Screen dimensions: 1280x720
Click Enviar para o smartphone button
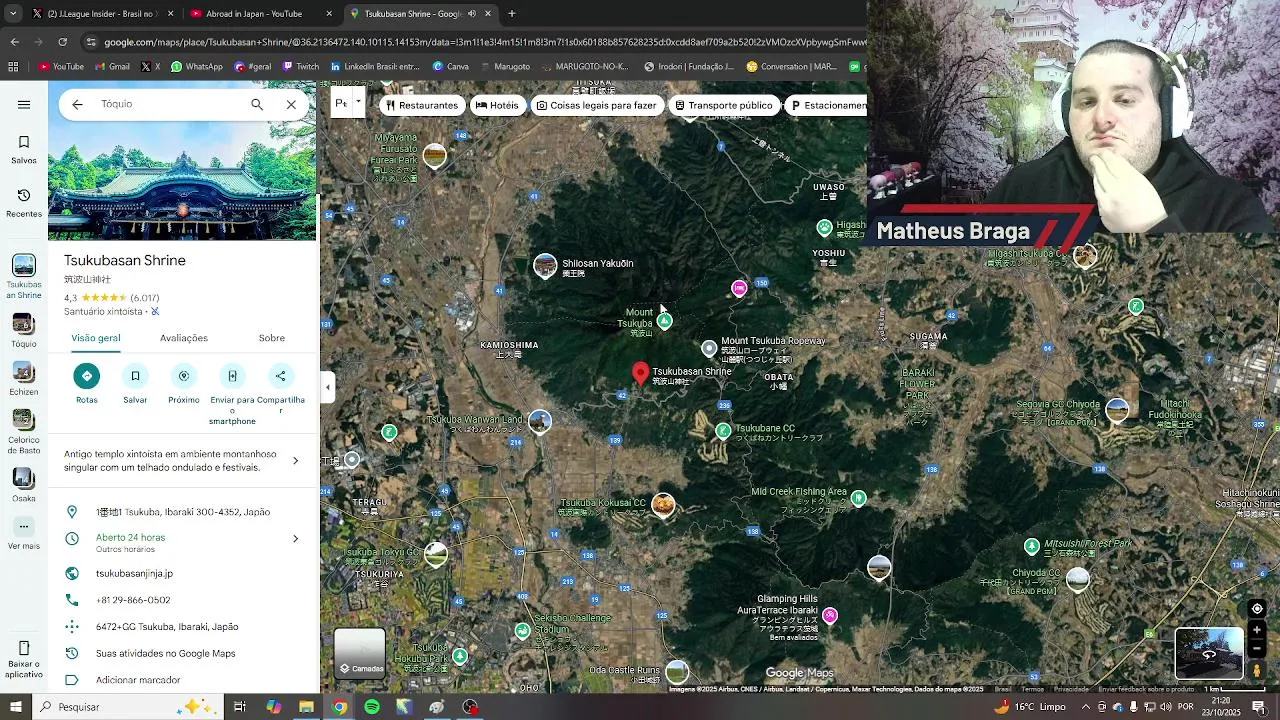[x=232, y=395]
